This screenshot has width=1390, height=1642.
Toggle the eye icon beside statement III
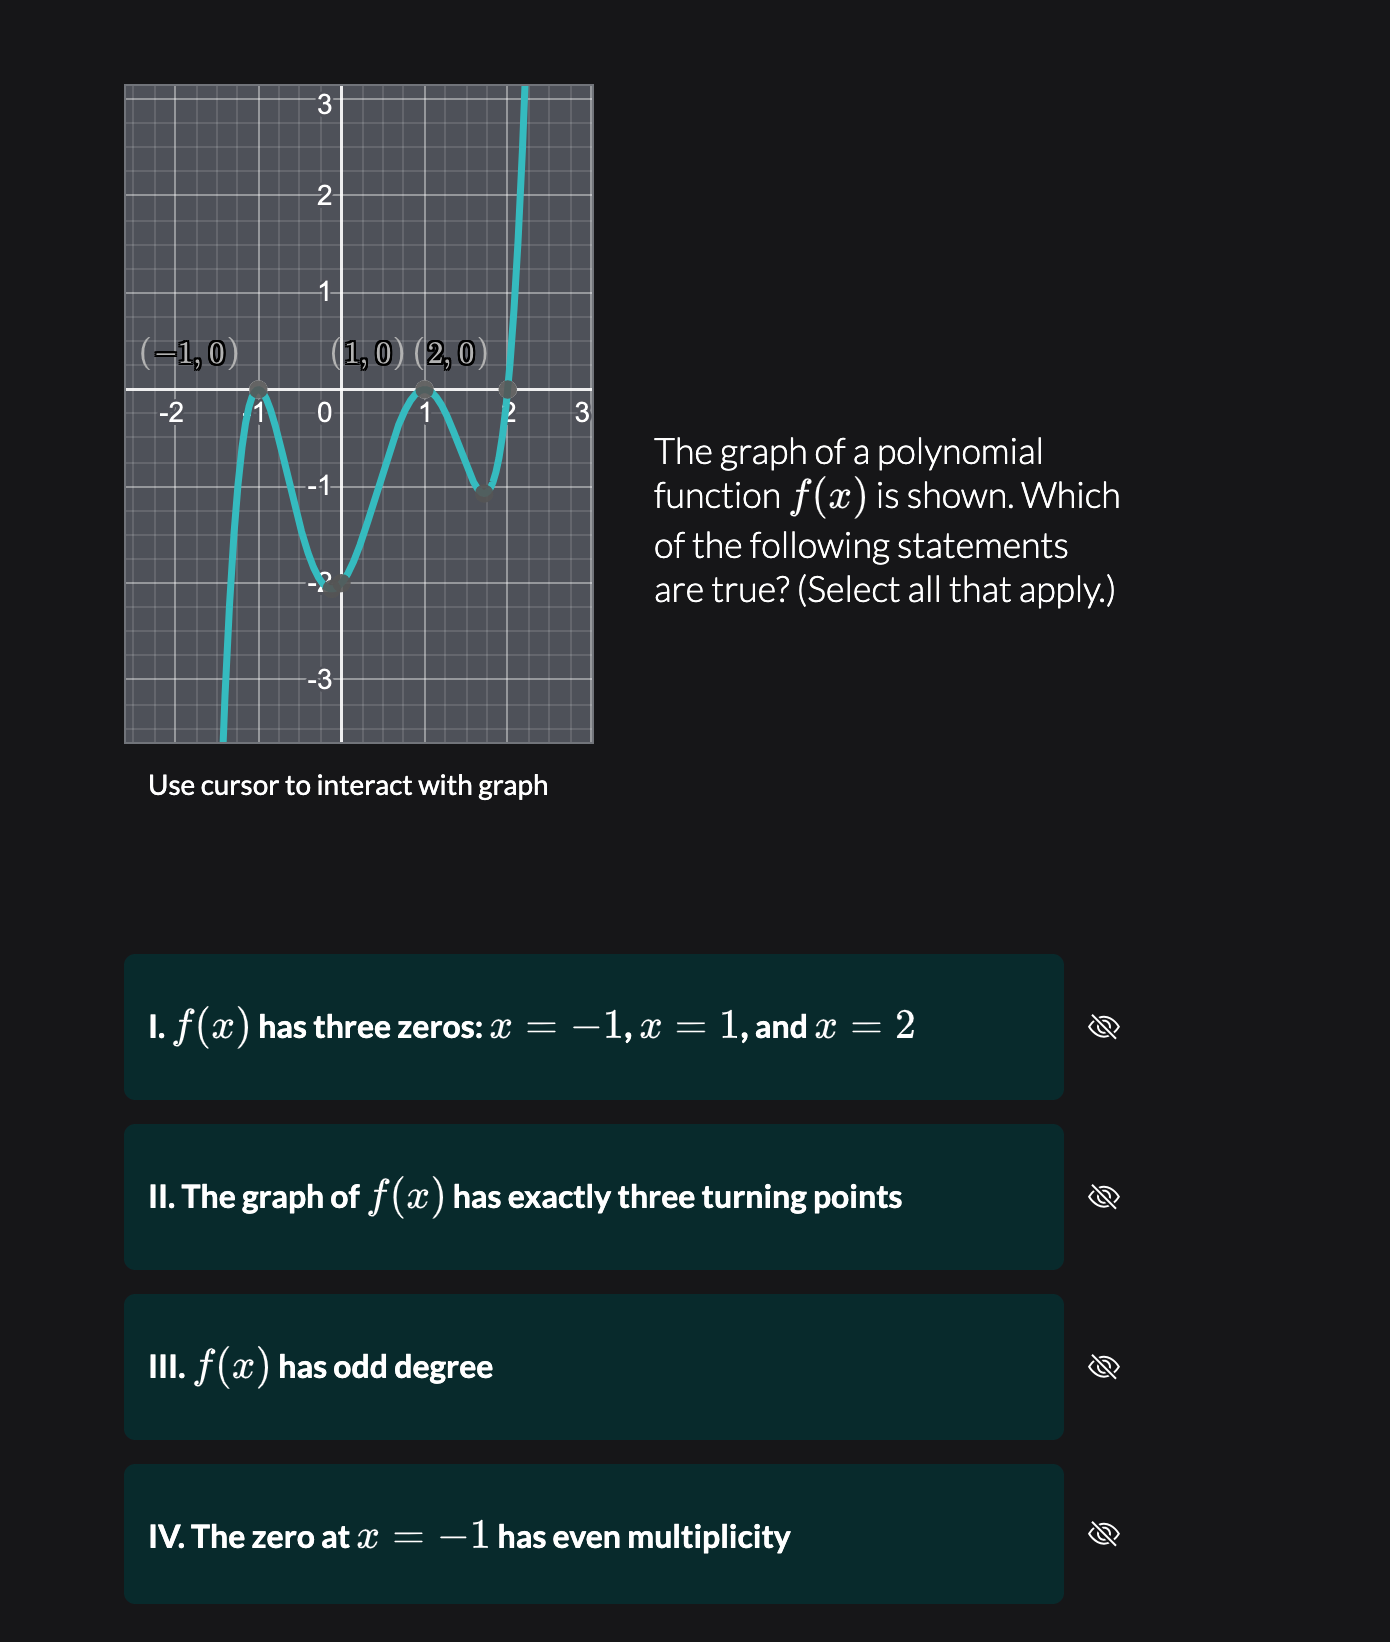pos(1106,1367)
